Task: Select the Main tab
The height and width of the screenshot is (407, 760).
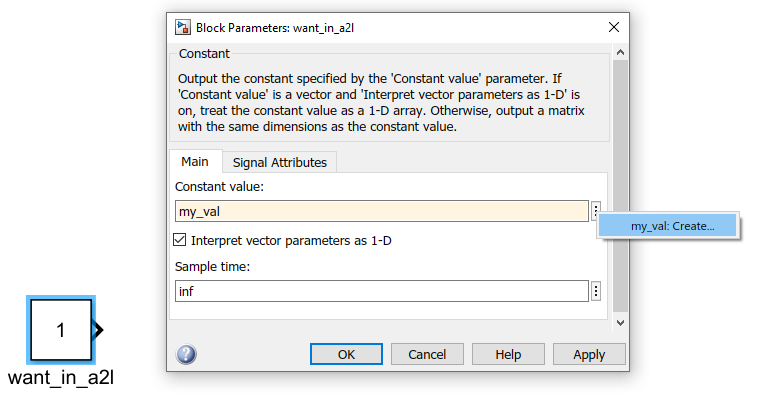Action: coord(195,161)
